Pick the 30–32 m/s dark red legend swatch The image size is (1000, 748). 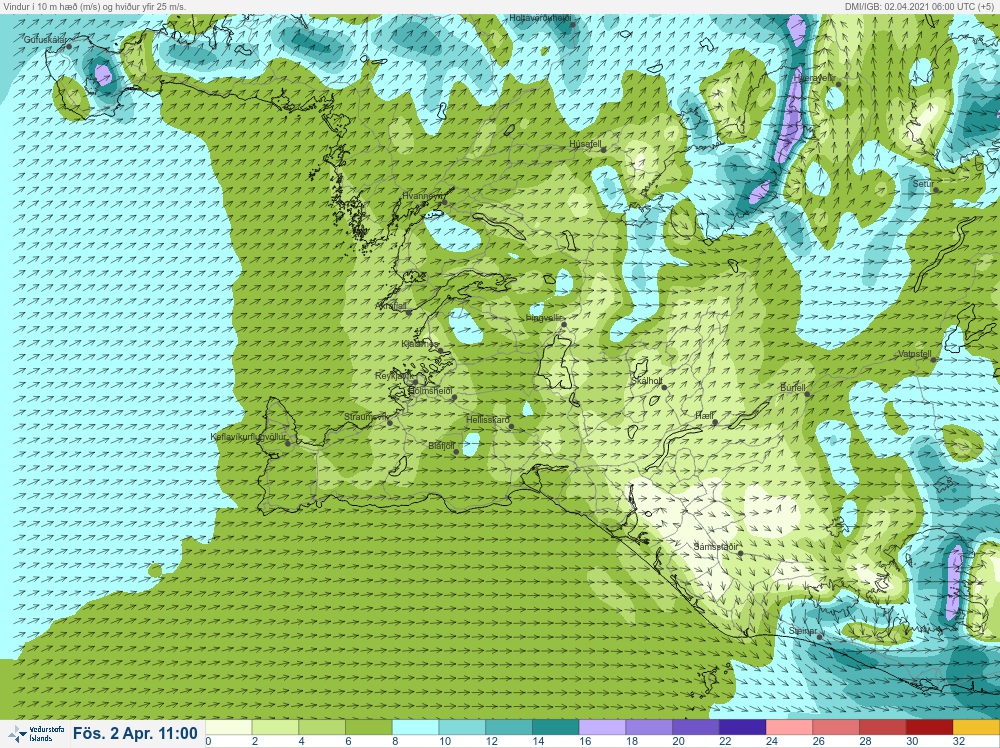tap(929, 728)
